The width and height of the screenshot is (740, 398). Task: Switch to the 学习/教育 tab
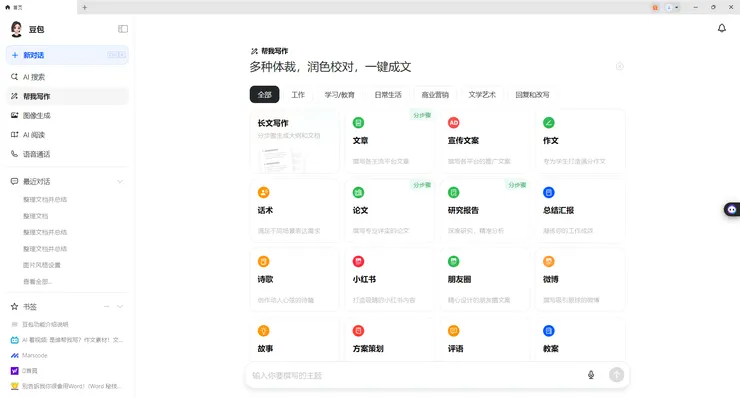click(339, 94)
